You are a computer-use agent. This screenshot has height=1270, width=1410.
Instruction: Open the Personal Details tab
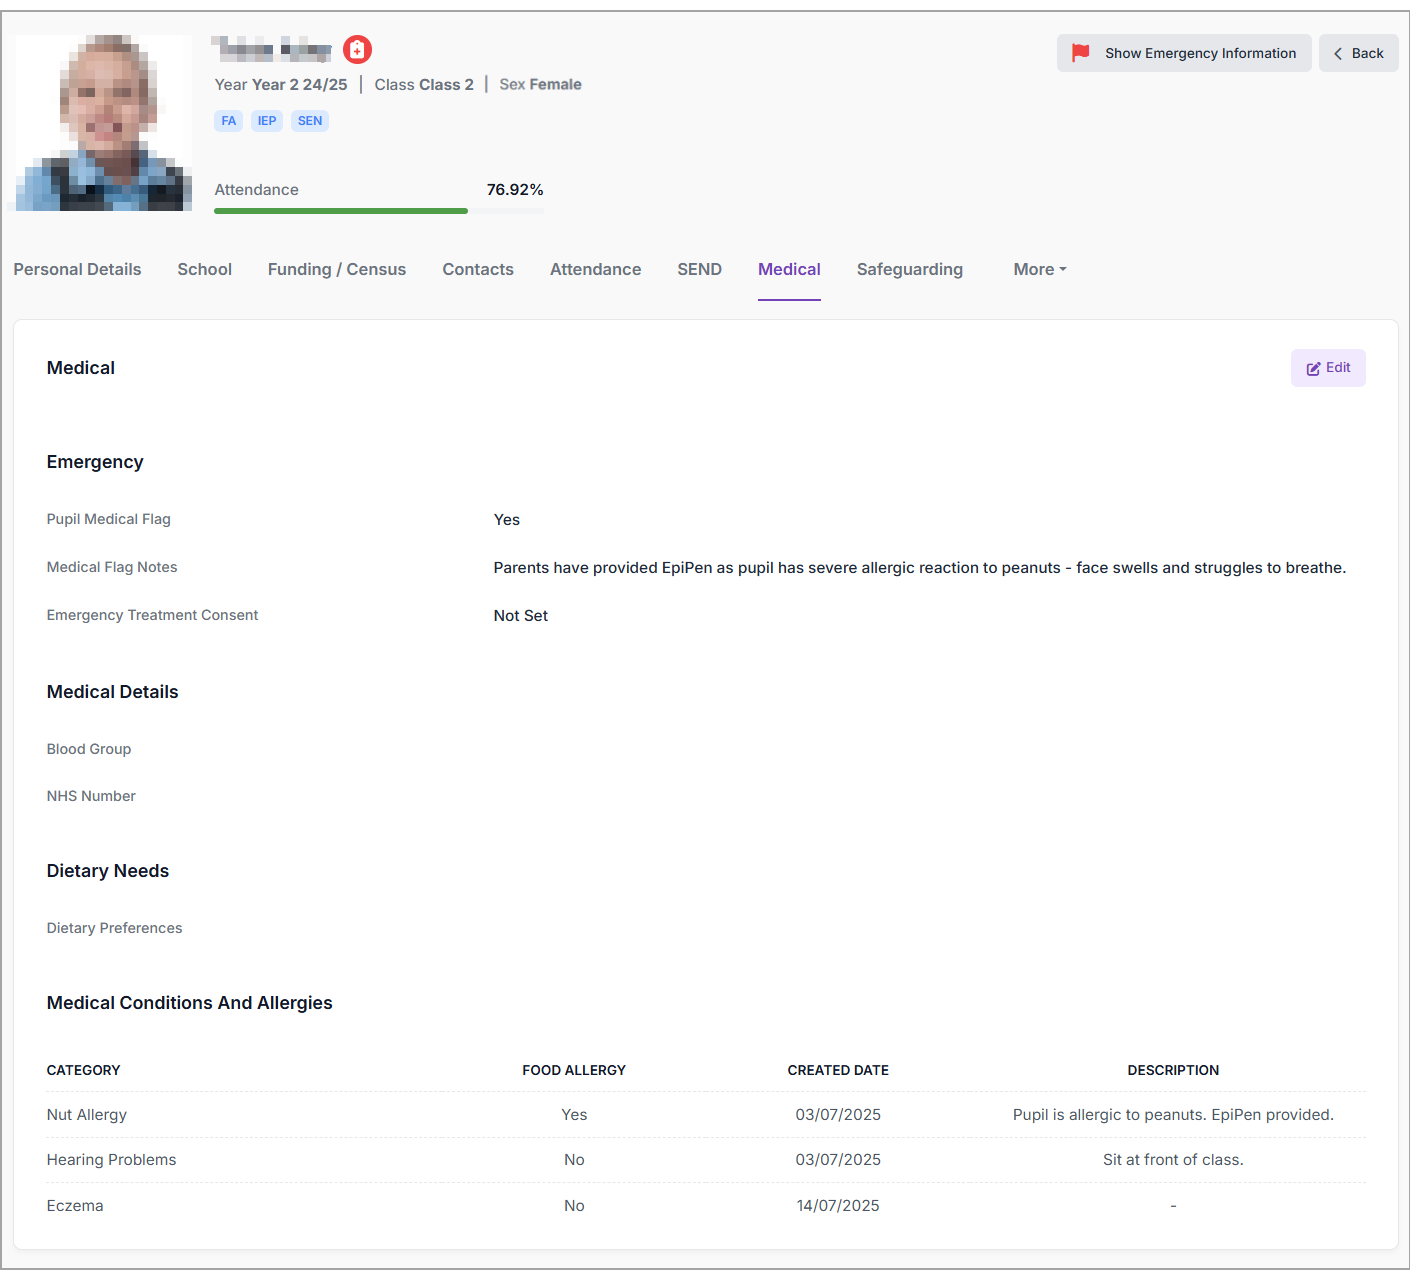click(77, 270)
